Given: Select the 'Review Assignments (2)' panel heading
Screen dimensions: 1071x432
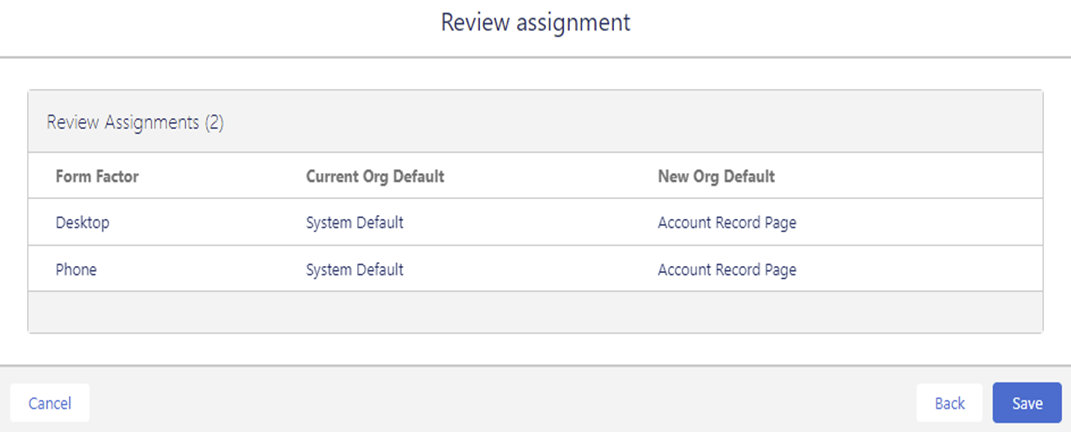Looking at the screenshot, I should tap(135, 123).
